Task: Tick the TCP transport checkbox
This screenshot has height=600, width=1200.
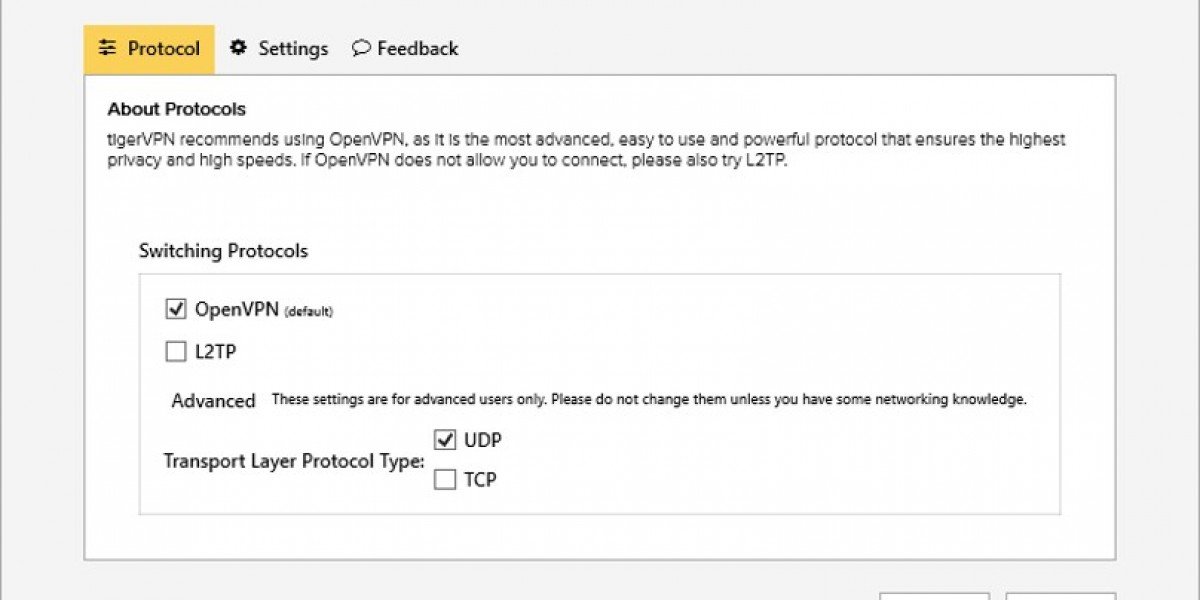Action: click(445, 480)
